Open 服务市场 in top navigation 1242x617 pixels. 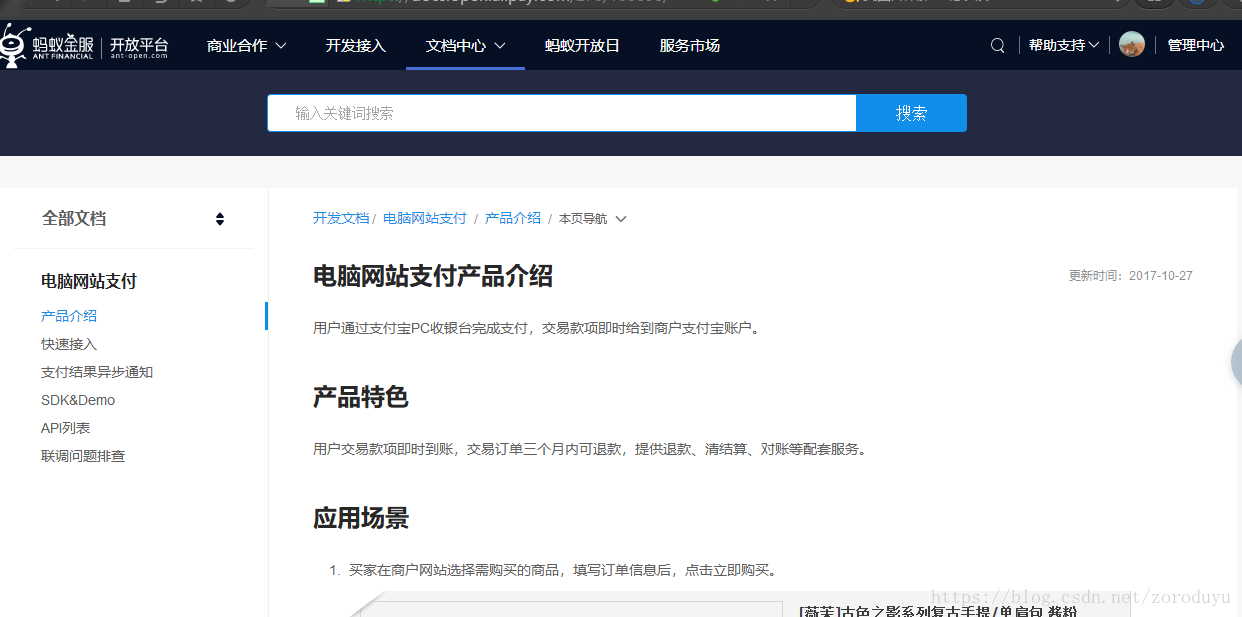pyautogui.click(x=689, y=46)
